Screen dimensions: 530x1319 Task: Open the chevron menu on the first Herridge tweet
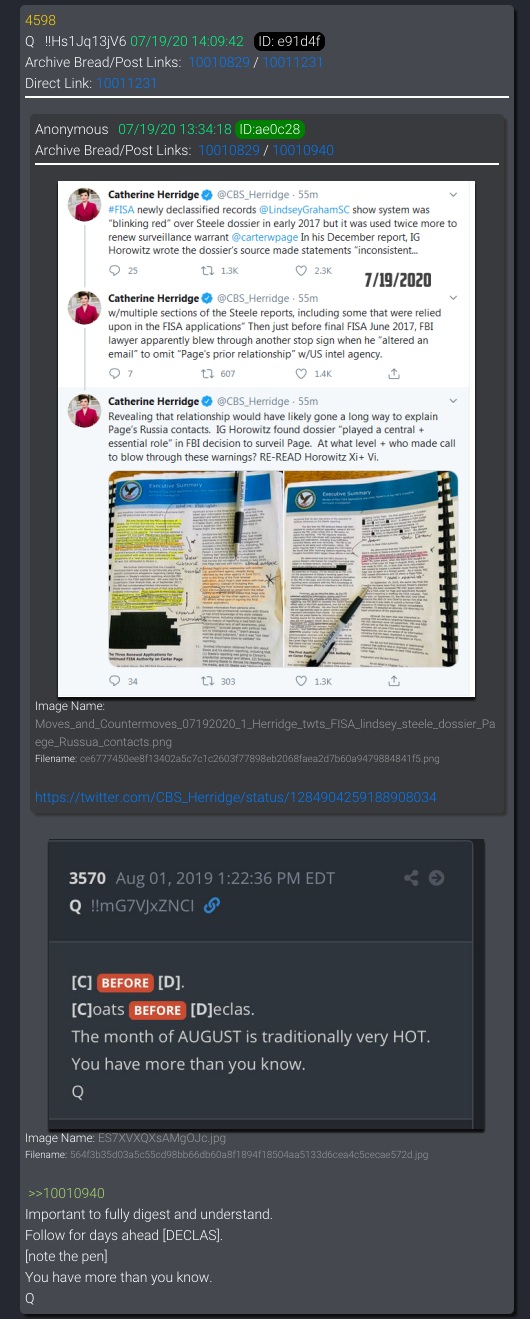coord(452,194)
